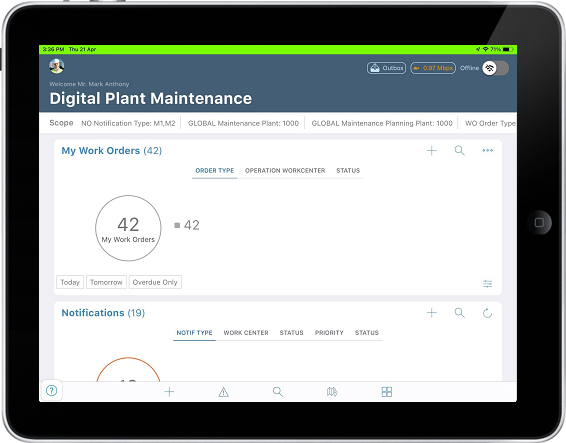Open alerts via bottom warning triangle icon
Screen dimensions: 566x443
point(223,392)
